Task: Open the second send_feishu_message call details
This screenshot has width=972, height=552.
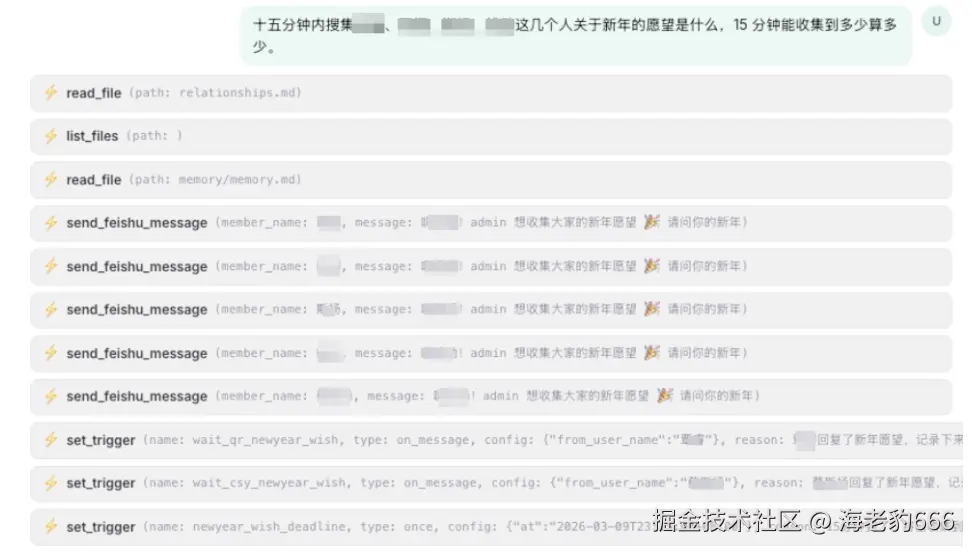Action: click(x=491, y=267)
